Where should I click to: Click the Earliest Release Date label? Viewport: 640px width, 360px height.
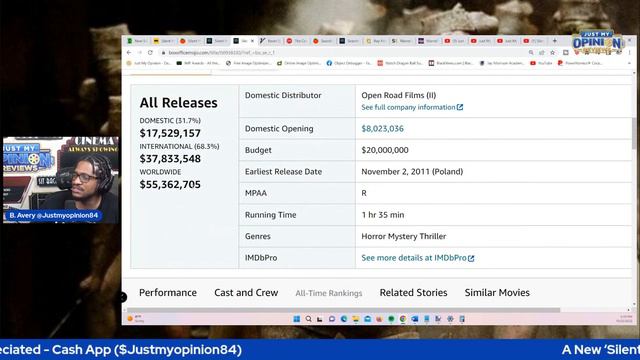(283, 171)
